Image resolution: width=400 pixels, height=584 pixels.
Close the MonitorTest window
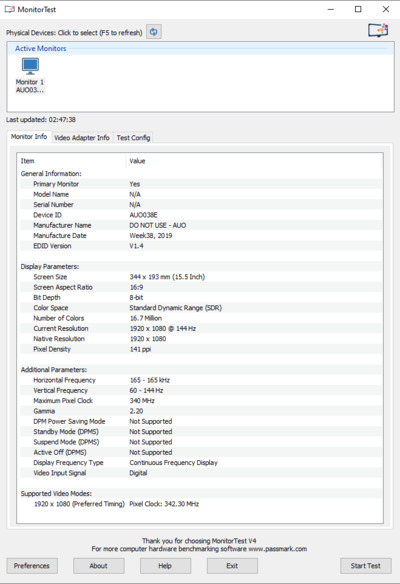[386, 9]
